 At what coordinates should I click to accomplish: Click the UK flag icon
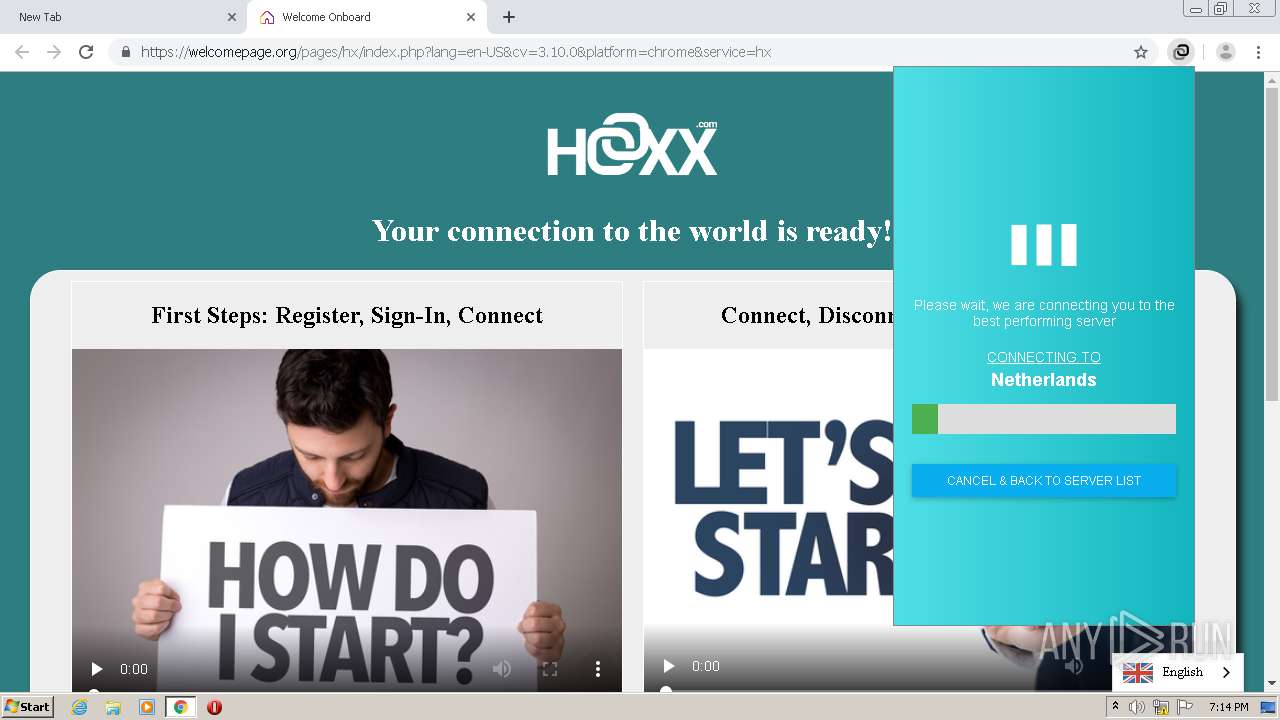(1137, 673)
